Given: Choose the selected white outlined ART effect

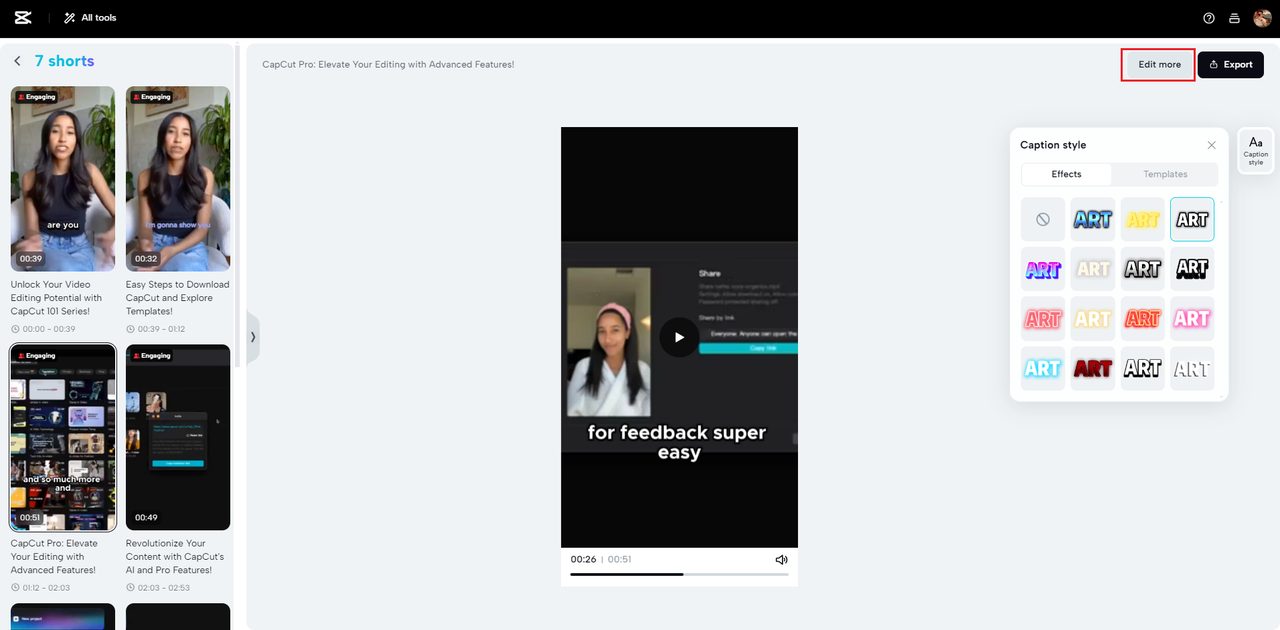Looking at the screenshot, I should (1192, 219).
